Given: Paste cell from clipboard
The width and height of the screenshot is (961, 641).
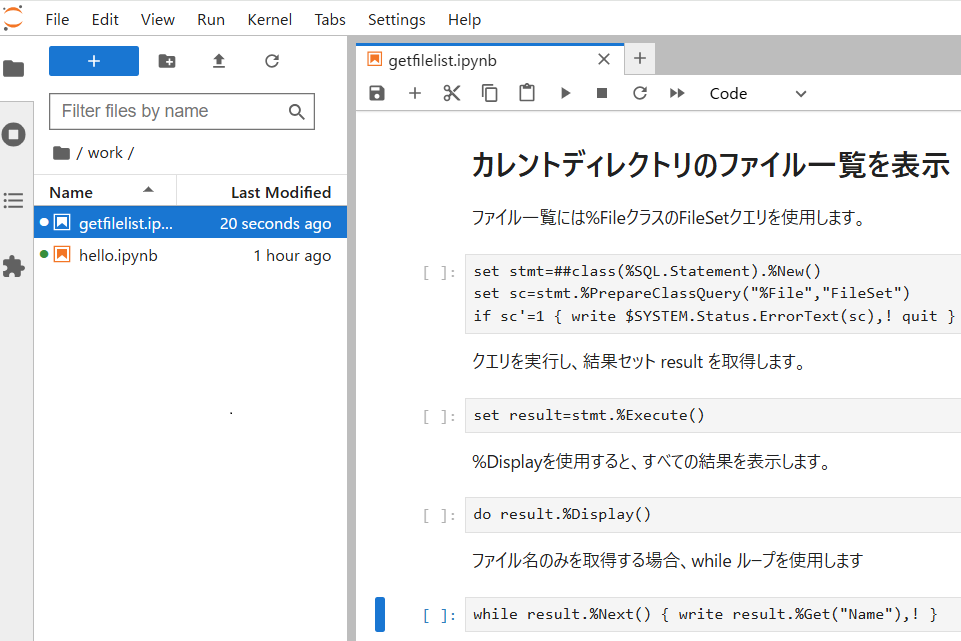Looking at the screenshot, I should pyautogui.click(x=527, y=93).
